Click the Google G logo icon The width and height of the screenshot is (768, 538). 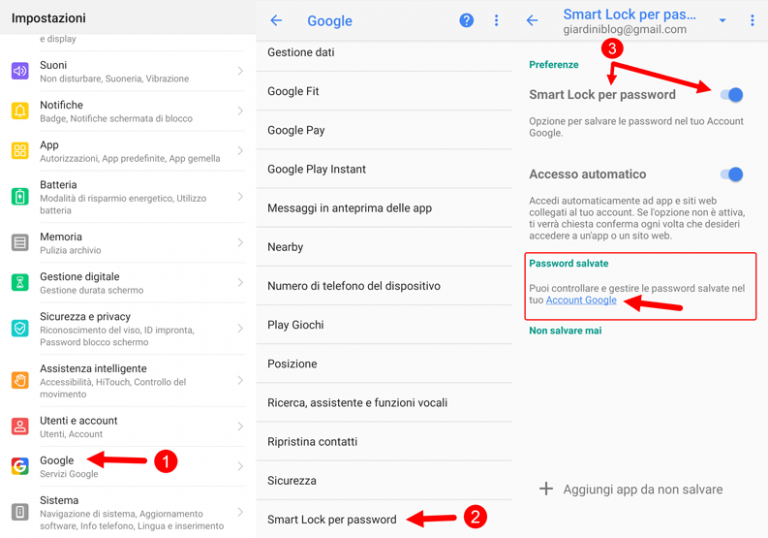(x=20, y=466)
